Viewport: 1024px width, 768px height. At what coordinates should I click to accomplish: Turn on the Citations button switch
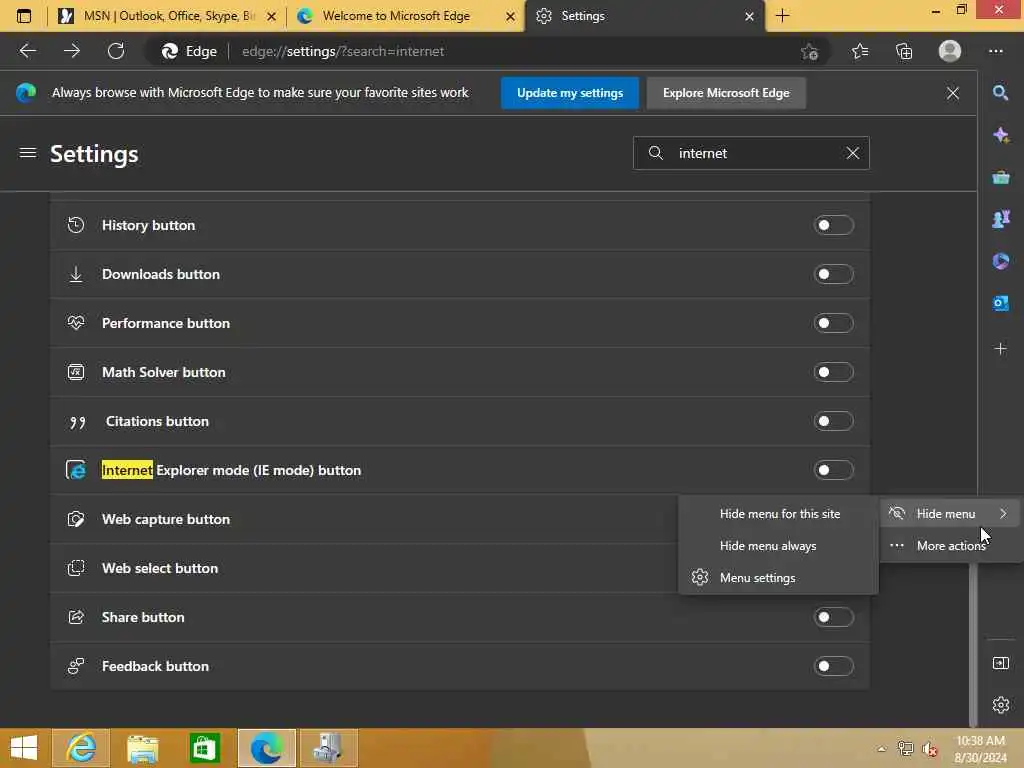tap(833, 421)
